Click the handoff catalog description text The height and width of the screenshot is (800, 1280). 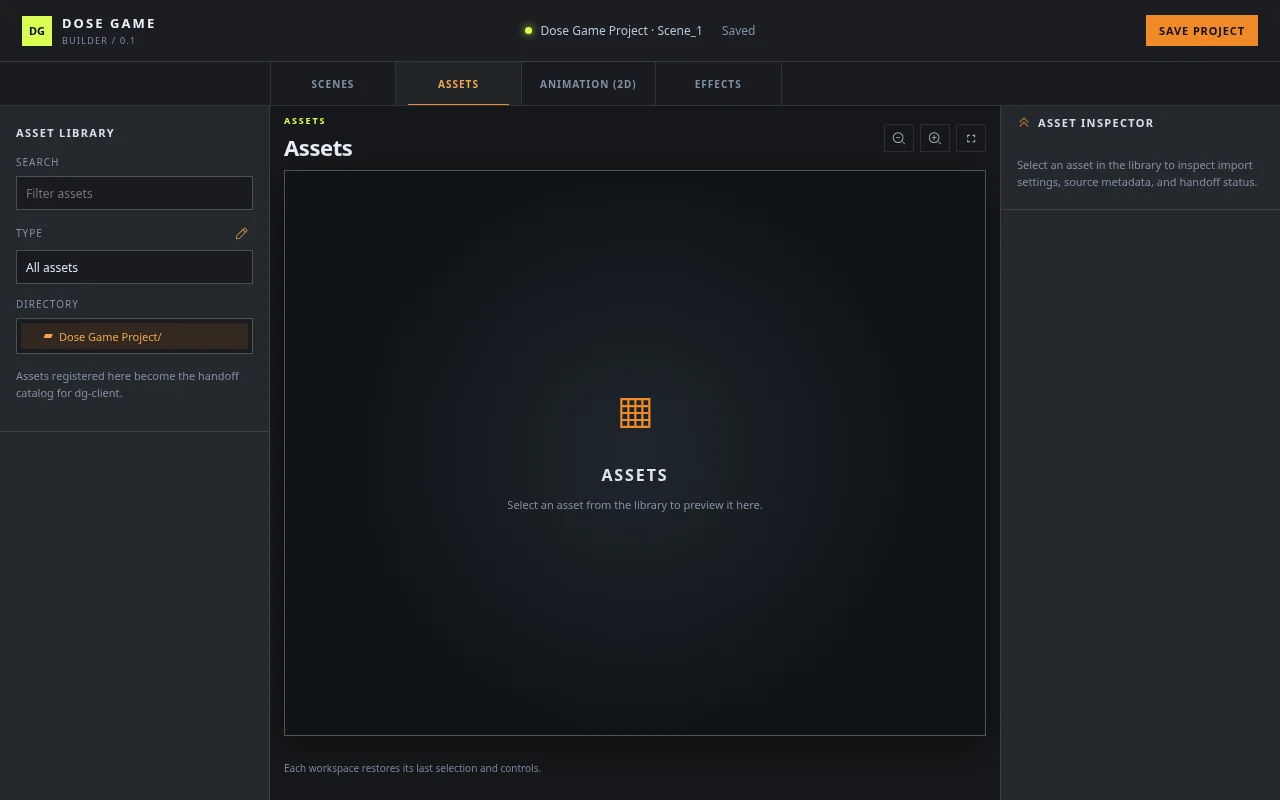[x=128, y=385]
